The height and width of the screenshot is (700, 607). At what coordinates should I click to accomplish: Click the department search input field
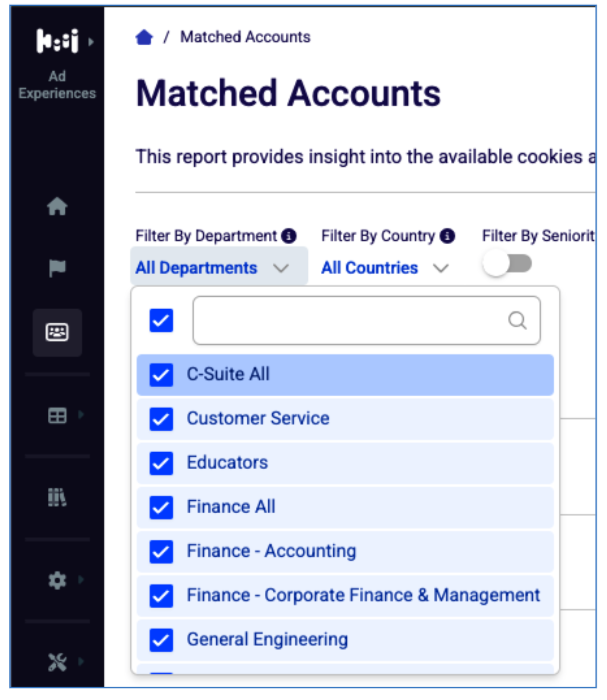pos(366,321)
